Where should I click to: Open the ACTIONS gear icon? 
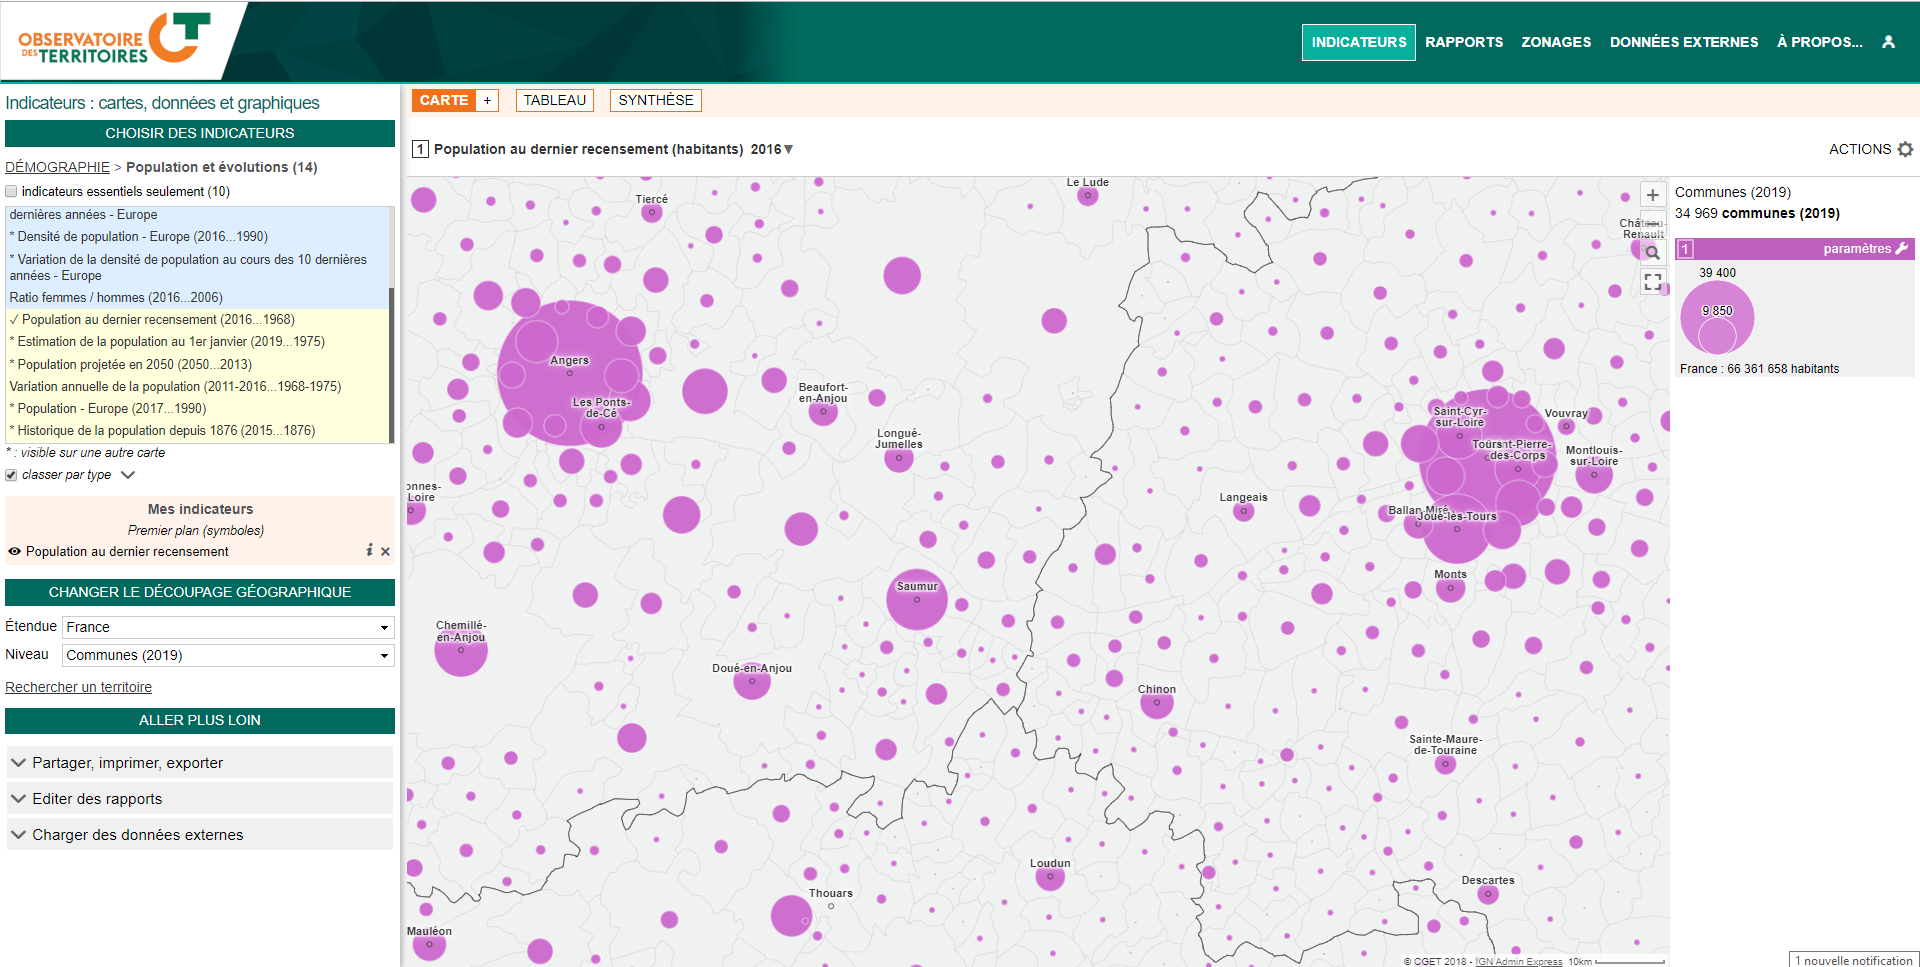pos(1905,149)
